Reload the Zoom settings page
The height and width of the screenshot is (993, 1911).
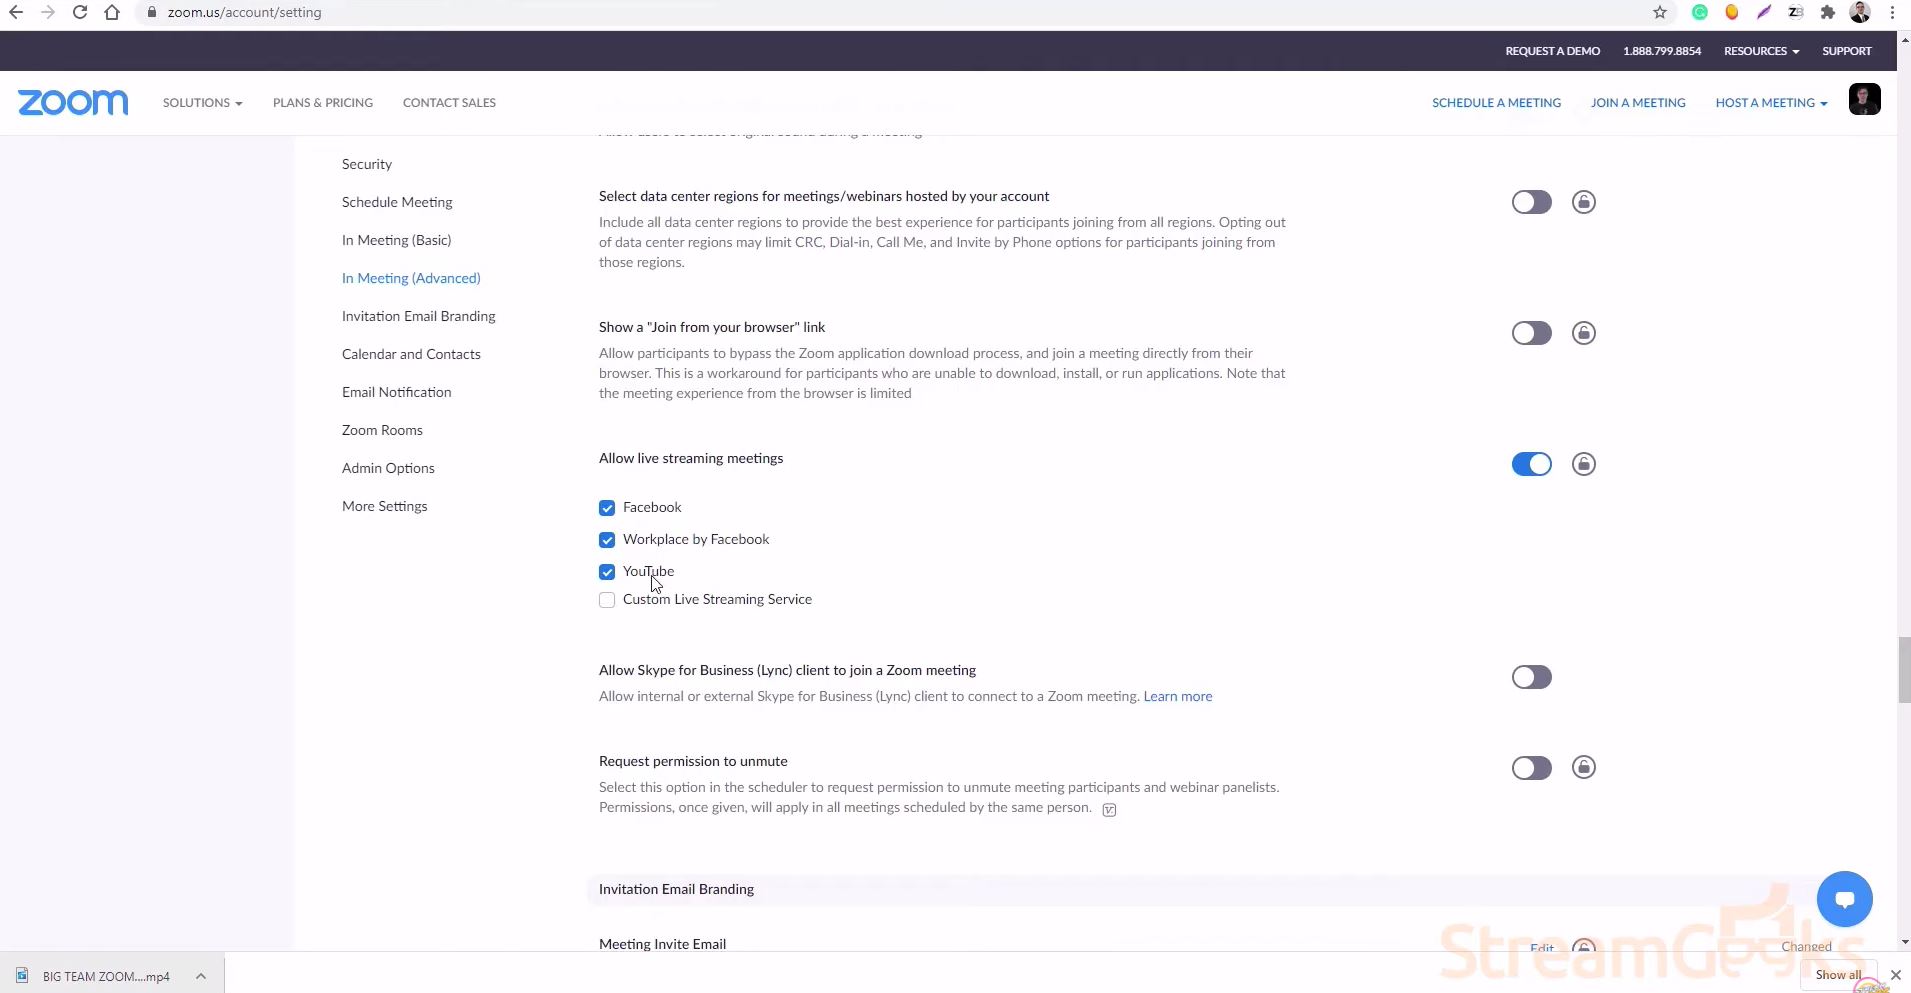[80, 12]
